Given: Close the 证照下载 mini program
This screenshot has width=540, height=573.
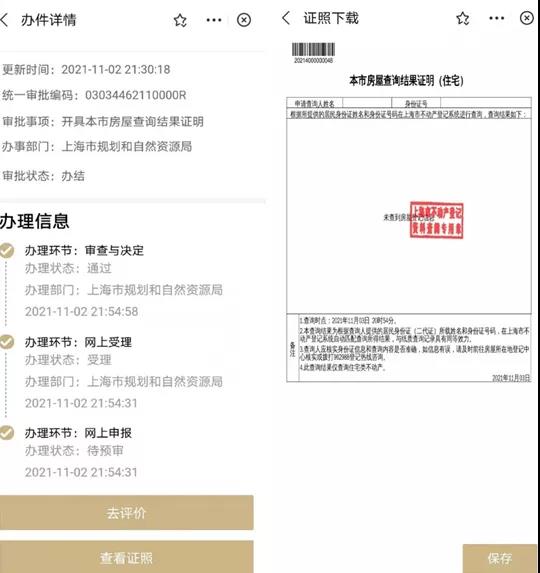Looking at the screenshot, I should coord(526,18).
